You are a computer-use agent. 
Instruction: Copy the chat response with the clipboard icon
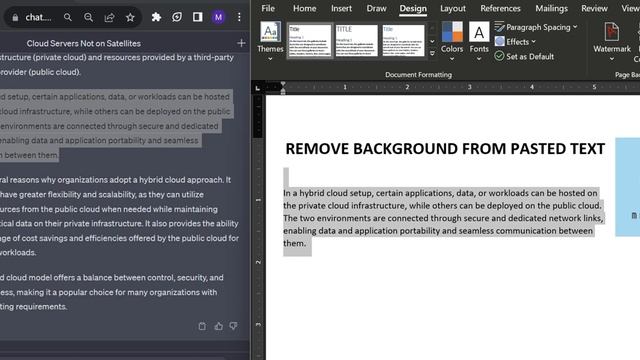pos(202,326)
